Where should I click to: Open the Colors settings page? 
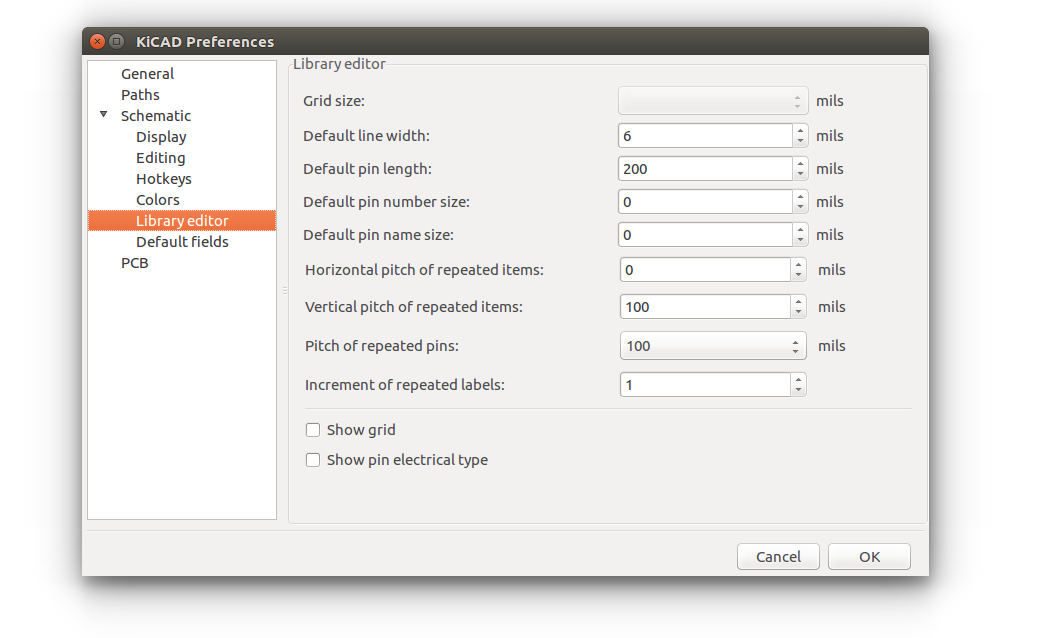pos(158,200)
